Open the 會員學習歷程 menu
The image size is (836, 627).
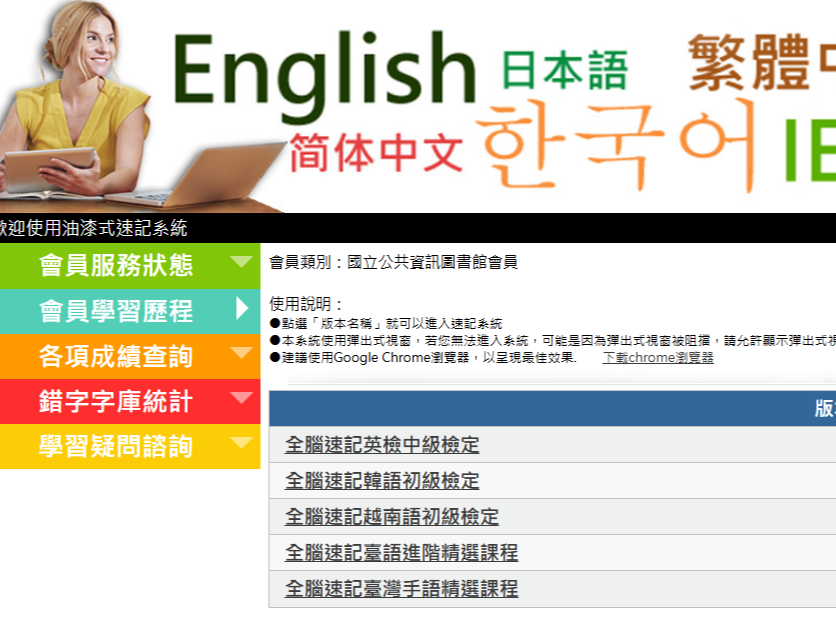pos(130,311)
